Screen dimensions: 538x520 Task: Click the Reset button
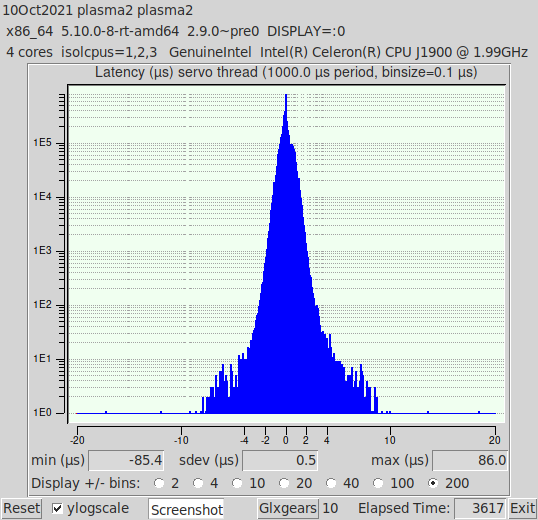pyautogui.click(x=21, y=508)
